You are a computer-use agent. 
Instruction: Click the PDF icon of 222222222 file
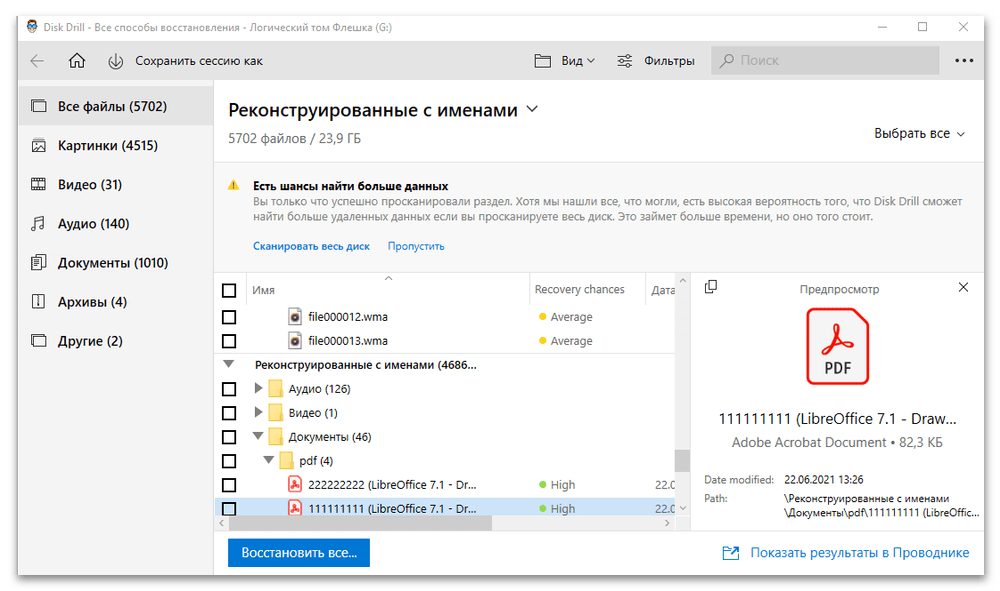tap(295, 484)
